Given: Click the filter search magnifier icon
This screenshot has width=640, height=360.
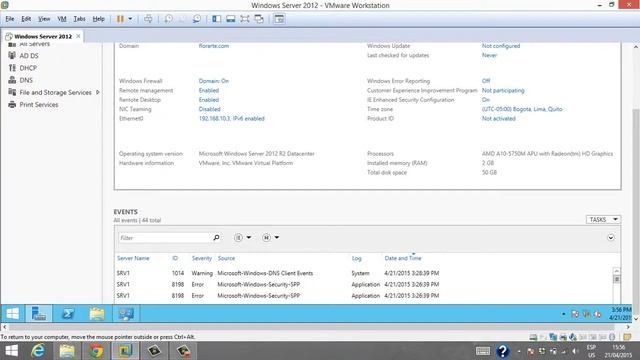Looking at the screenshot, I should (216, 238).
